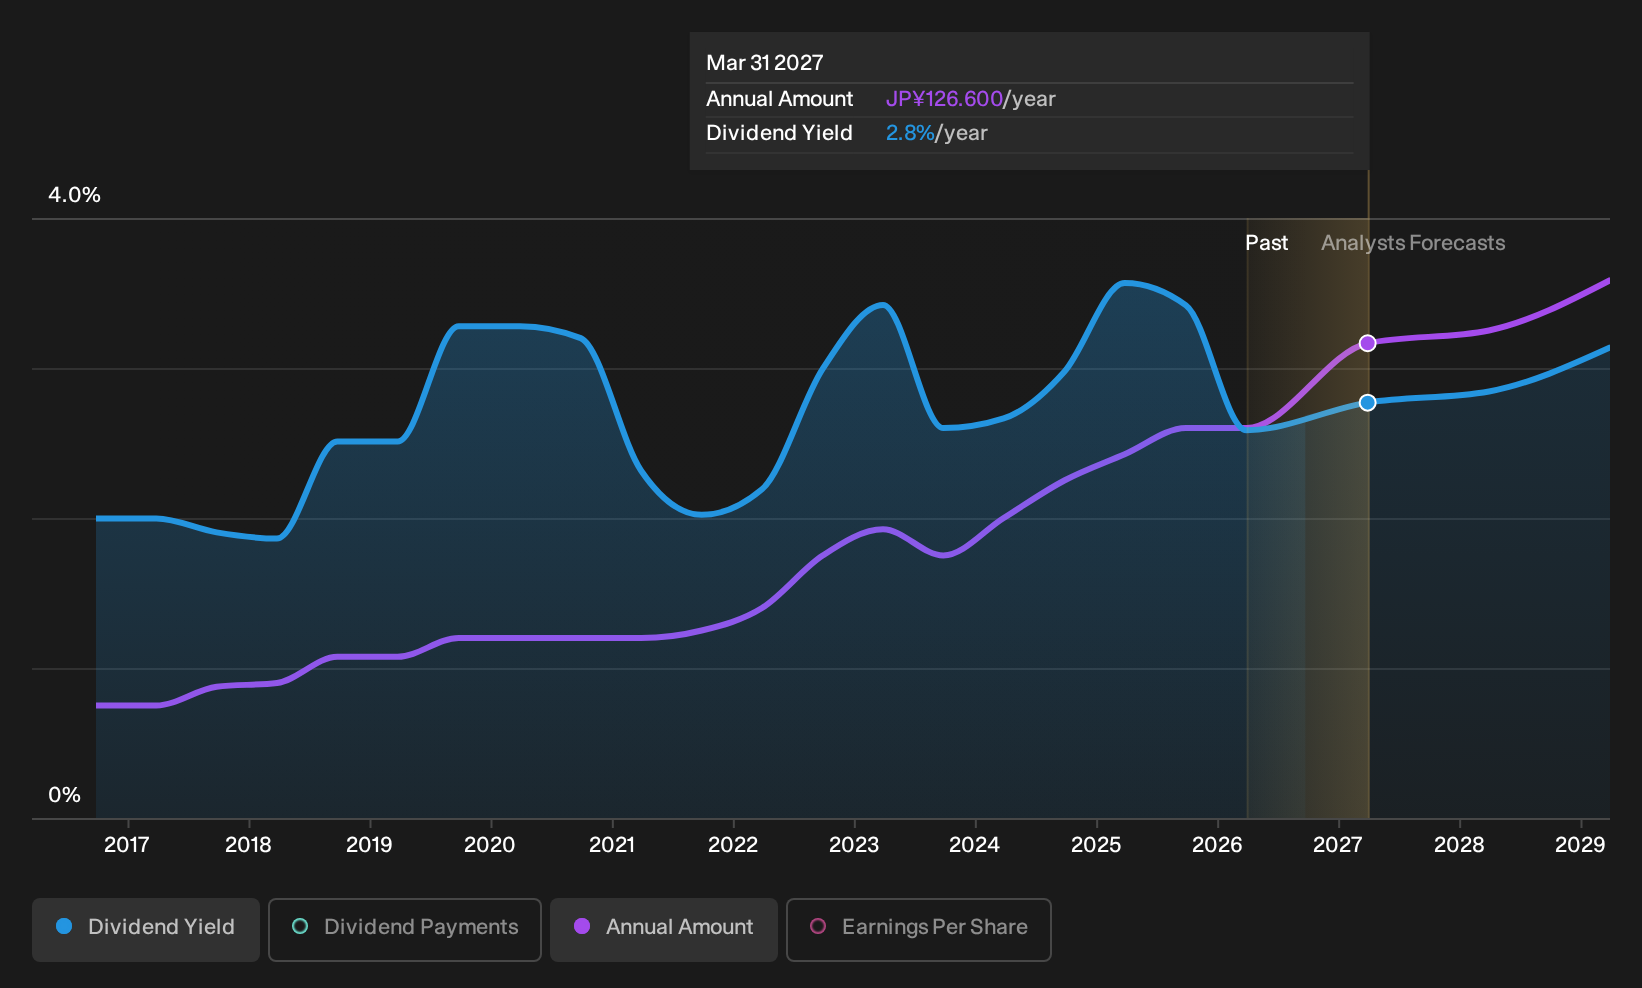This screenshot has width=1642, height=988.
Task: Select the blue data point marker at 2027
Action: point(1368,402)
